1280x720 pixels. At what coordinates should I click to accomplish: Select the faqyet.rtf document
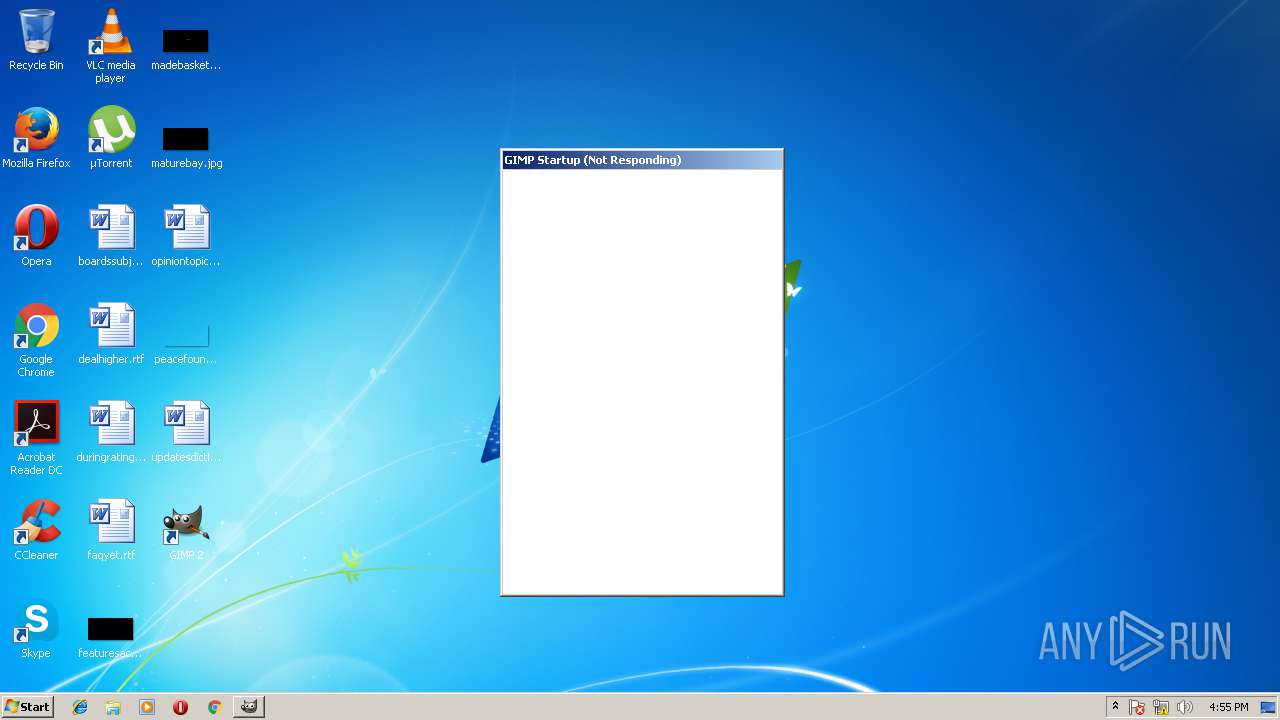(x=110, y=530)
